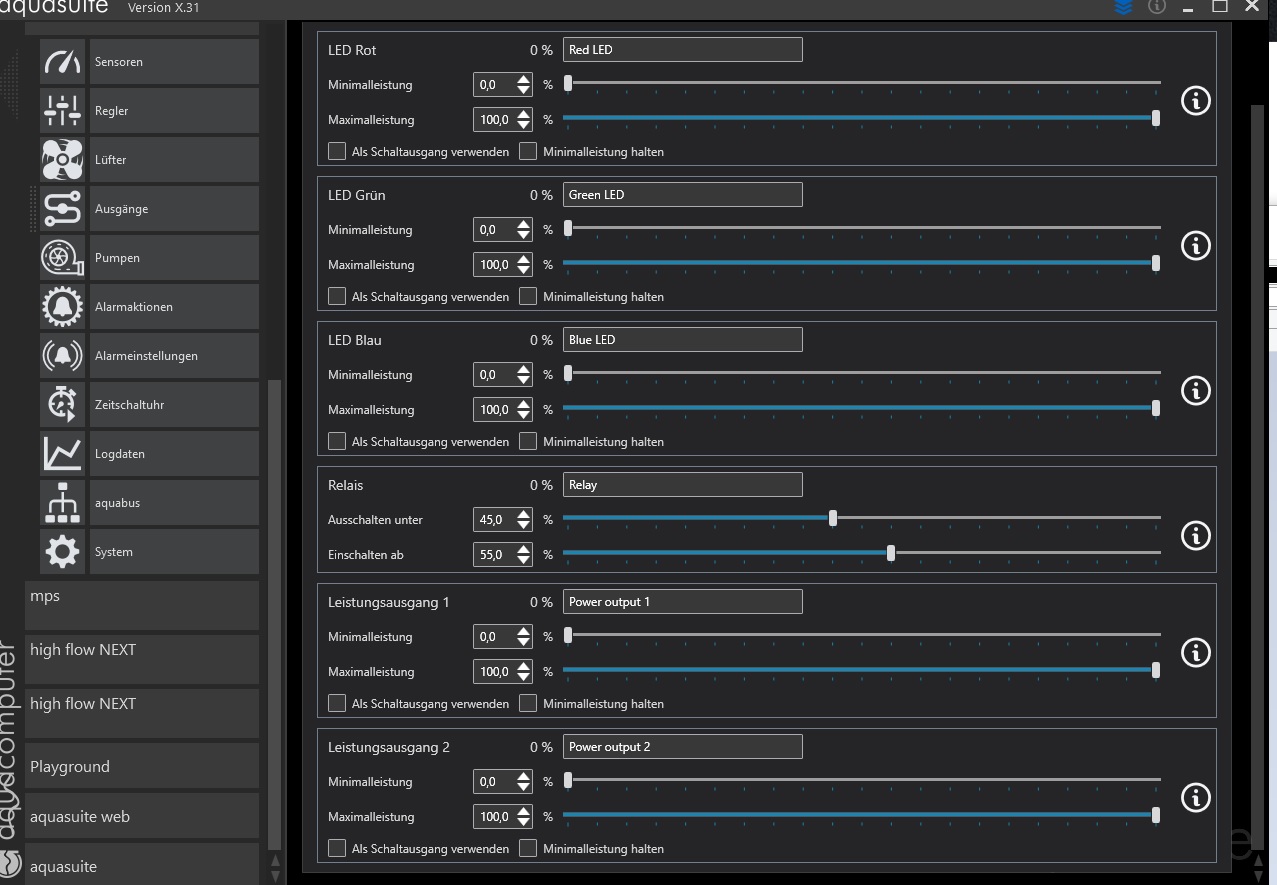Check 'Minimalleistung halten' for LED Grün
This screenshot has width=1277, height=885.
(x=528, y=297)
